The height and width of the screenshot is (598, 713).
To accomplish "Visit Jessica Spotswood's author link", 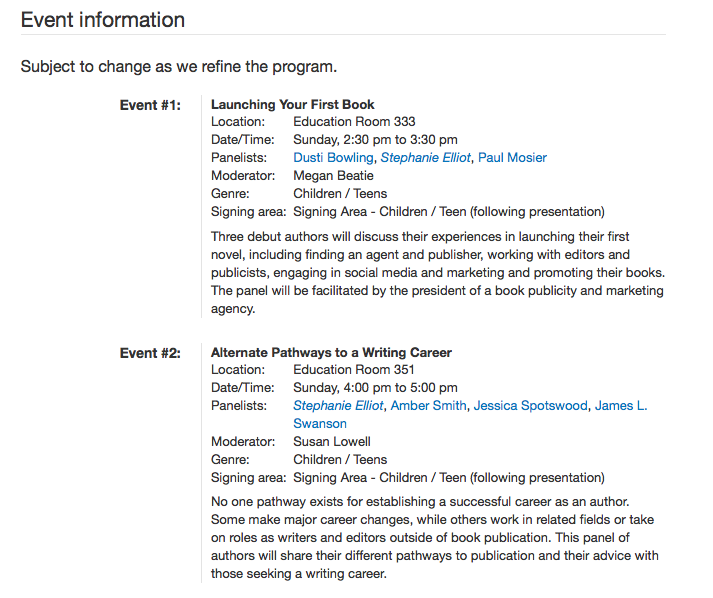I will (531, 406).
